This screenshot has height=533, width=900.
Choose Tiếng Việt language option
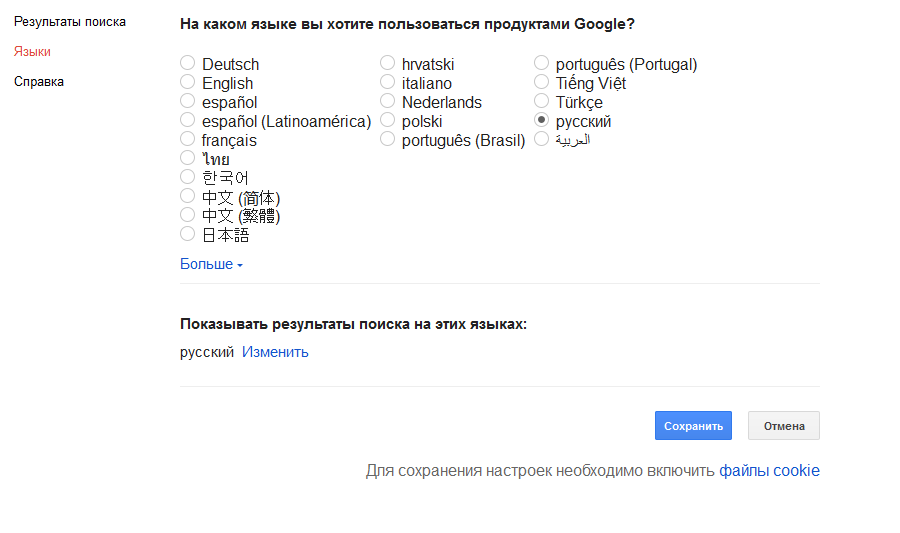pos(541,83)
